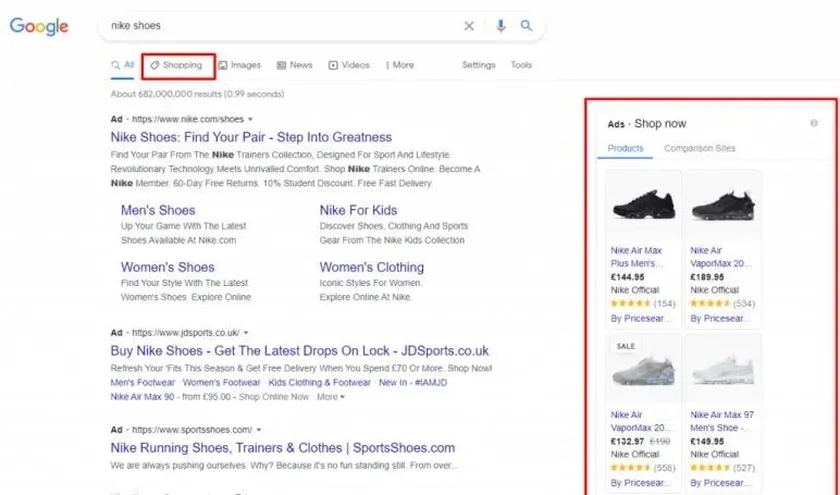Expand More sitelinks in JD Sports ad

[331, 397]
